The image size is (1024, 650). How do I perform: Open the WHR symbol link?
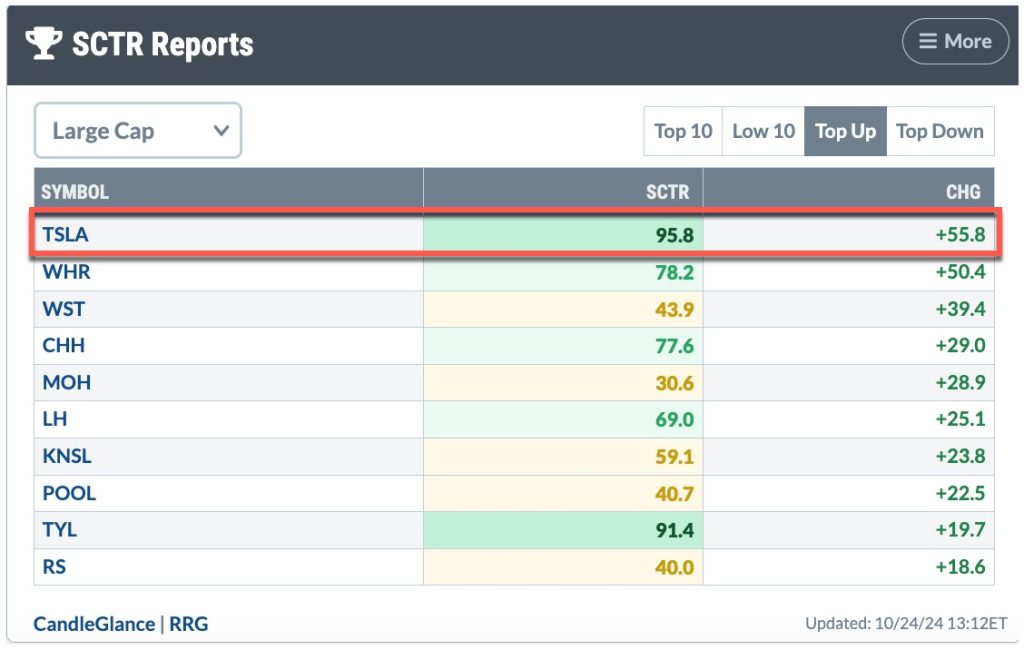[66, 271]
